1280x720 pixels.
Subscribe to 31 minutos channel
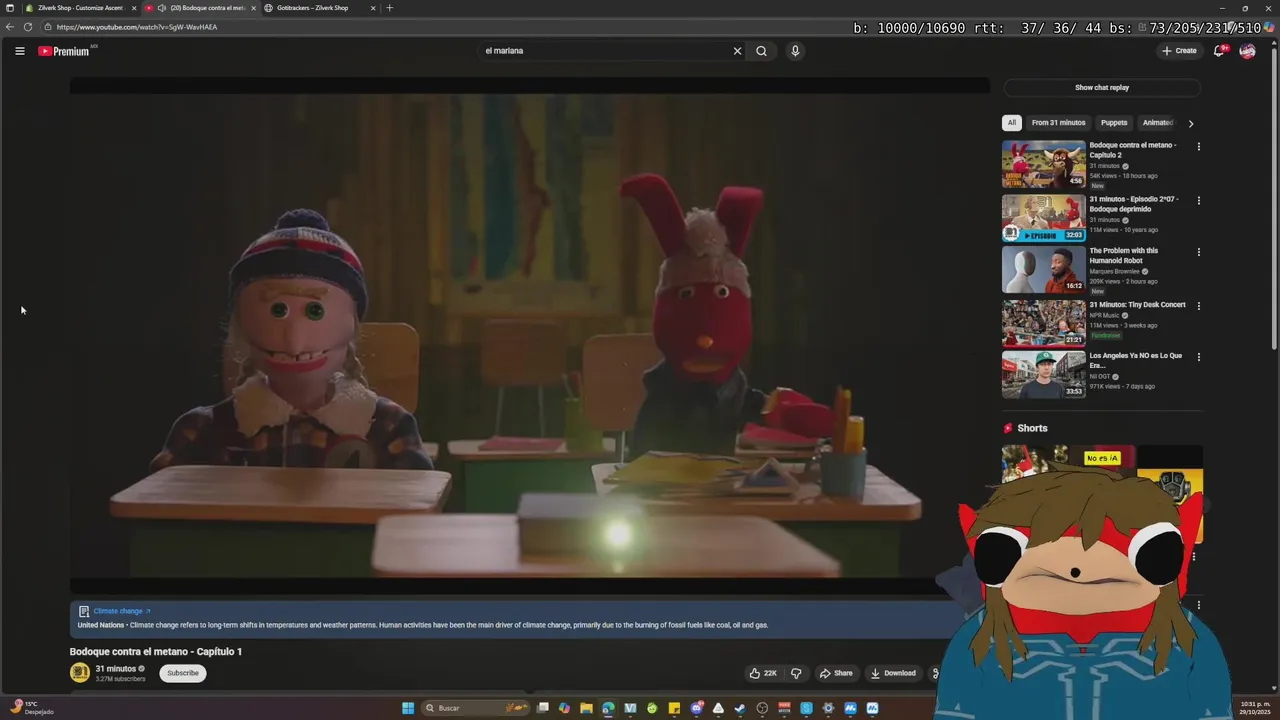pos(183,673)
